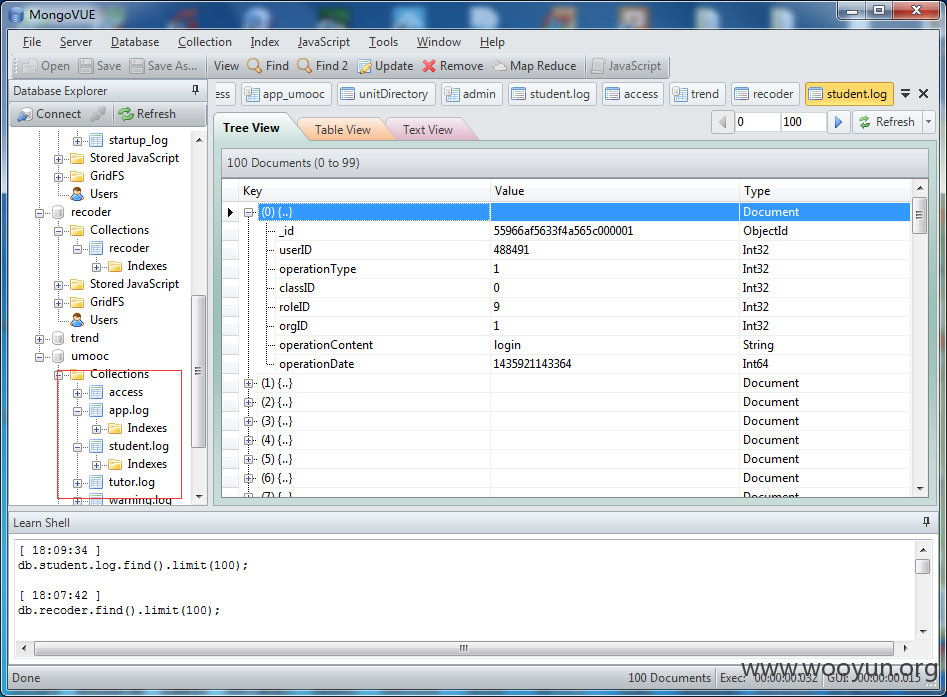Pin the Learn Shell panel
Viewport: 947px width, 697px height.
click(x=926, y=522)
